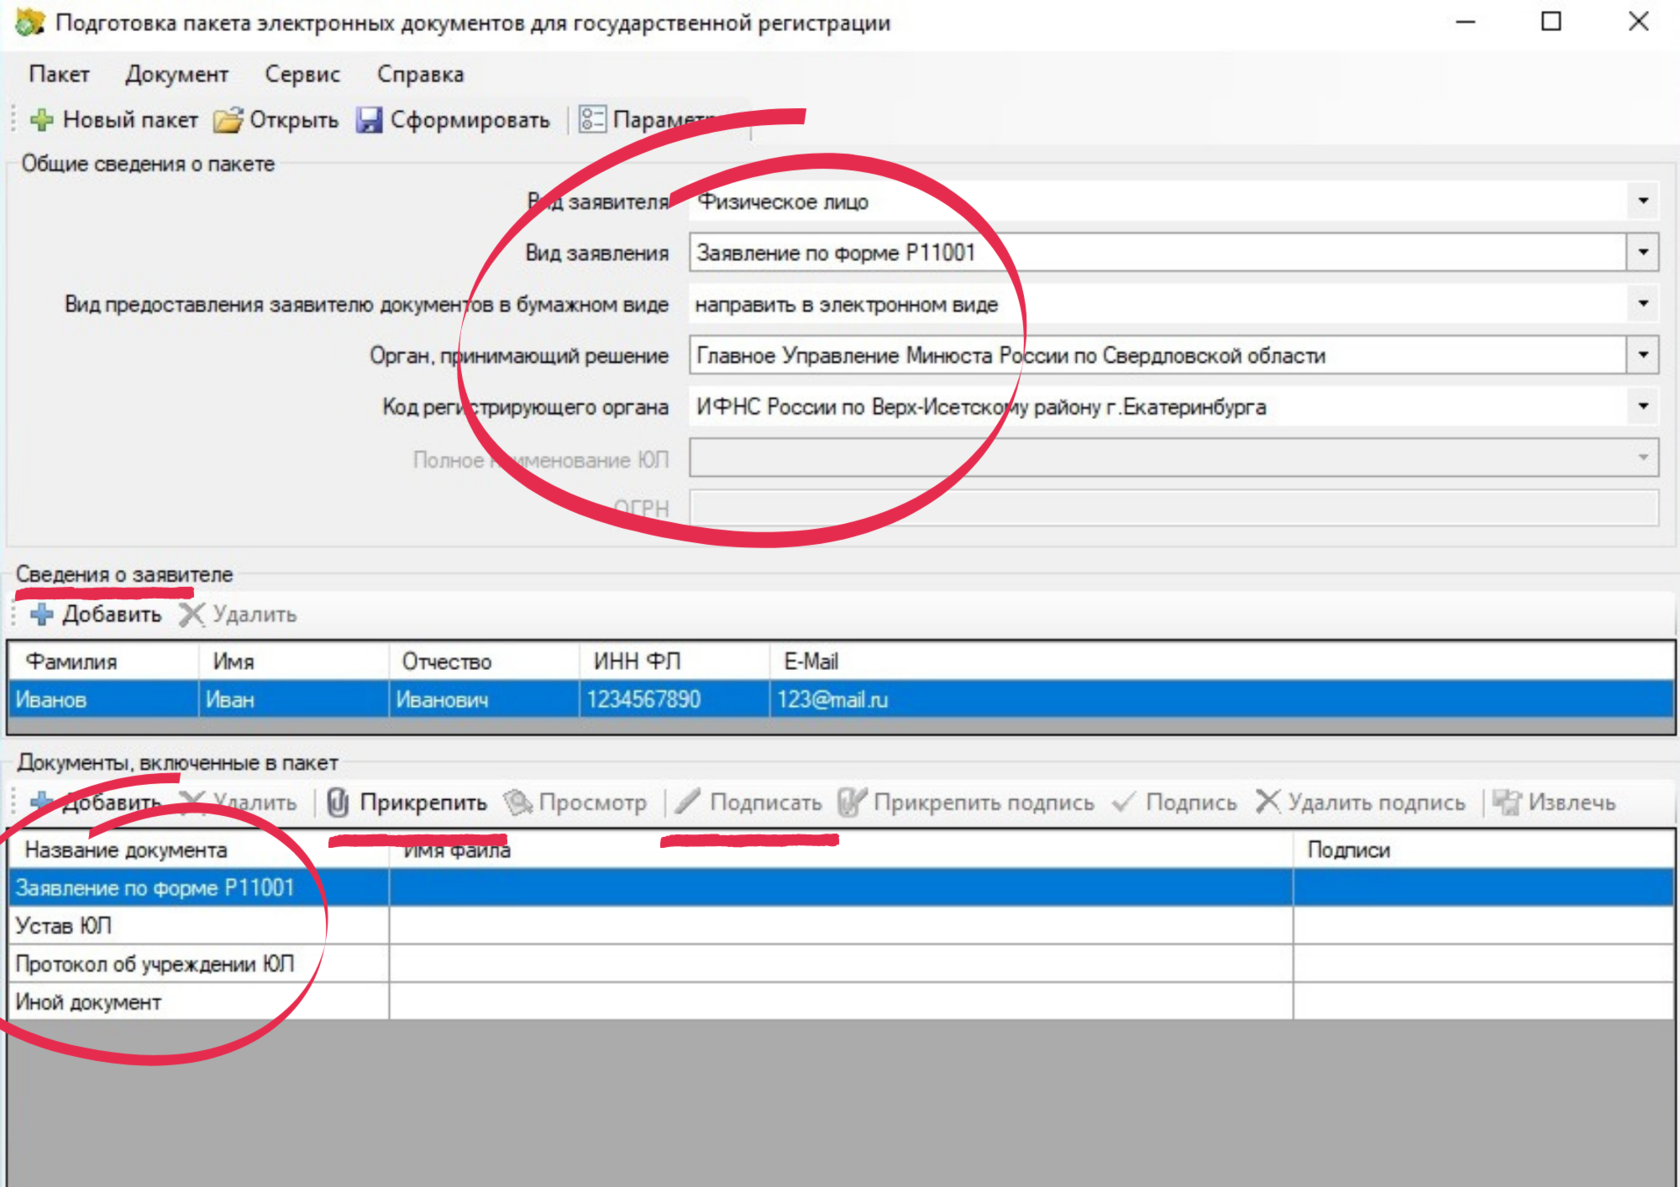Click the ИНН ФЛ column header
This screenshot has width=1680, height=1187.
pos(674,661)
